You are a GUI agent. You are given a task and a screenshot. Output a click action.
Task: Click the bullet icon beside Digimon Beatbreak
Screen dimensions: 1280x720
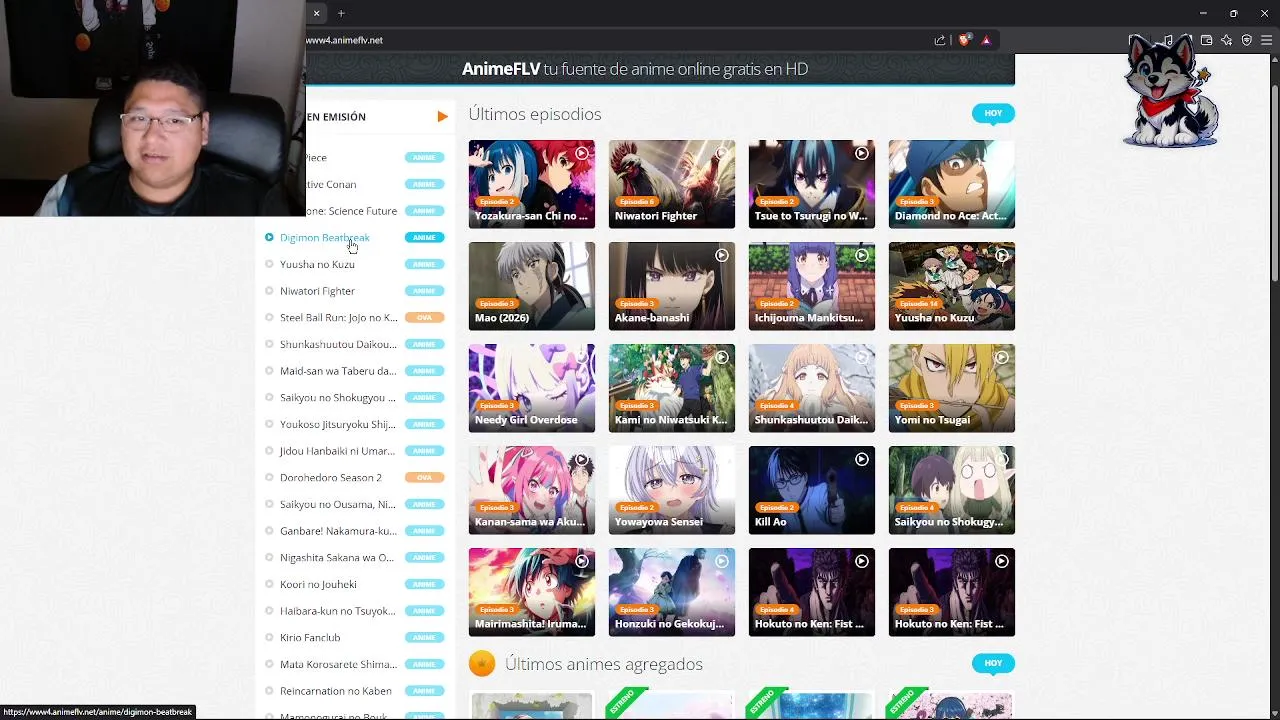click(269, 237)
